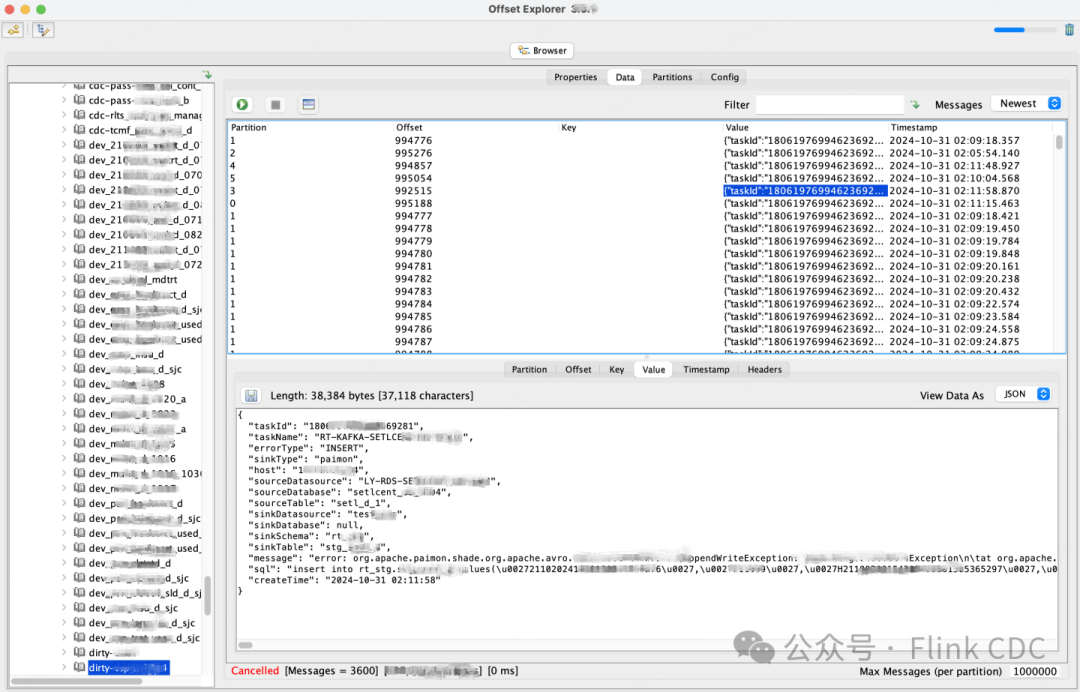The height and width of the screenshot is (692, 1080).
Task: Expand the dev topic ending in 072
Action: pos(64,264)
